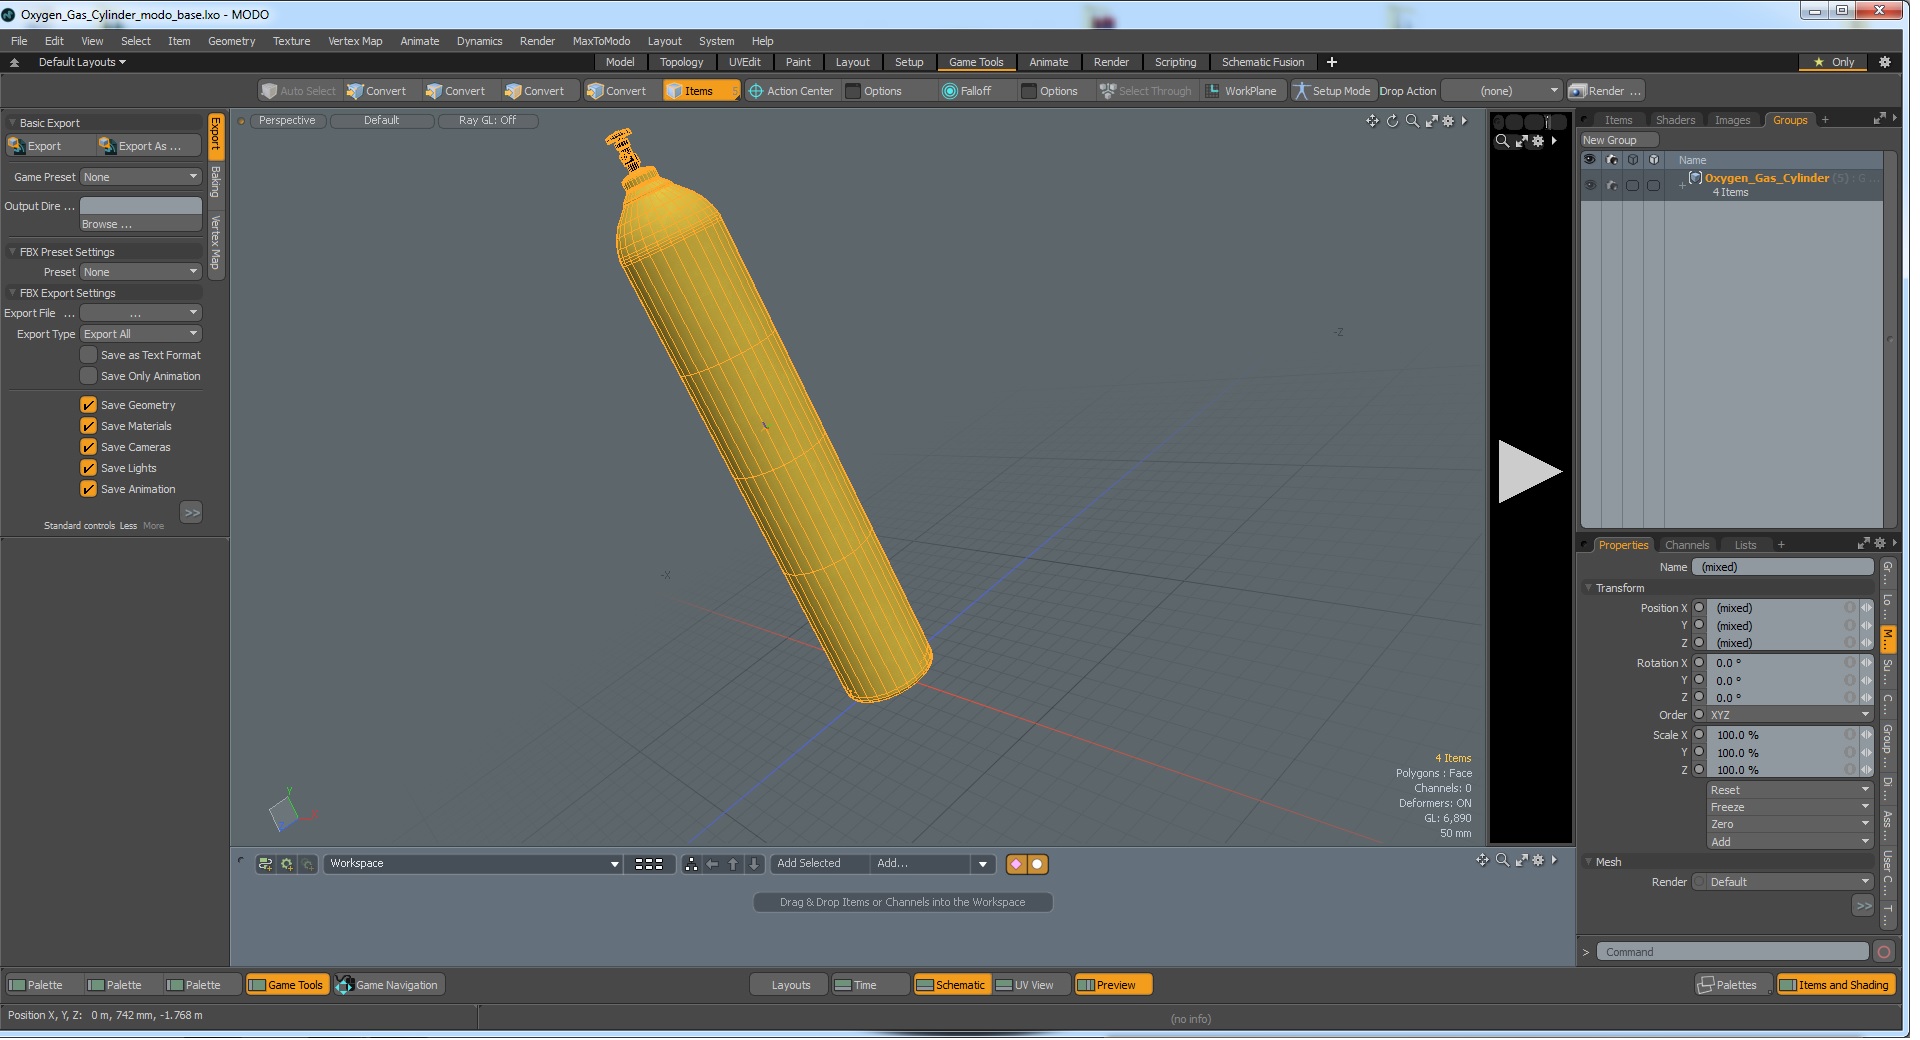Click the schematic down arrow icon
The height and width of the screenshot is (1040, 1920).
coord(755,864)
